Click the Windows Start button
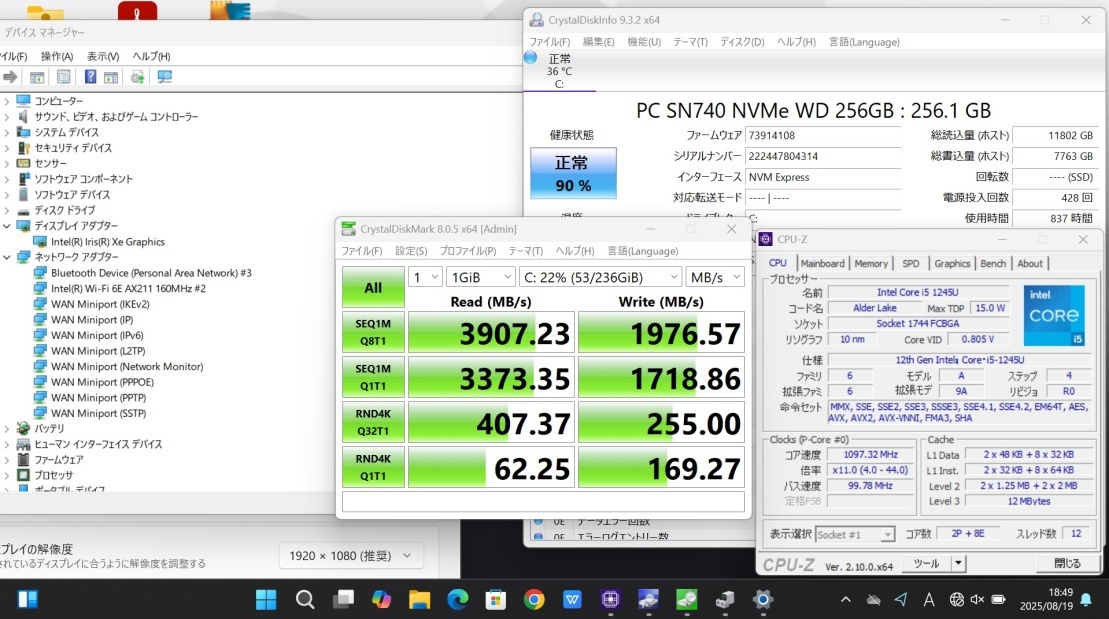Viewport: 1109px width, 619px height. 266,600
